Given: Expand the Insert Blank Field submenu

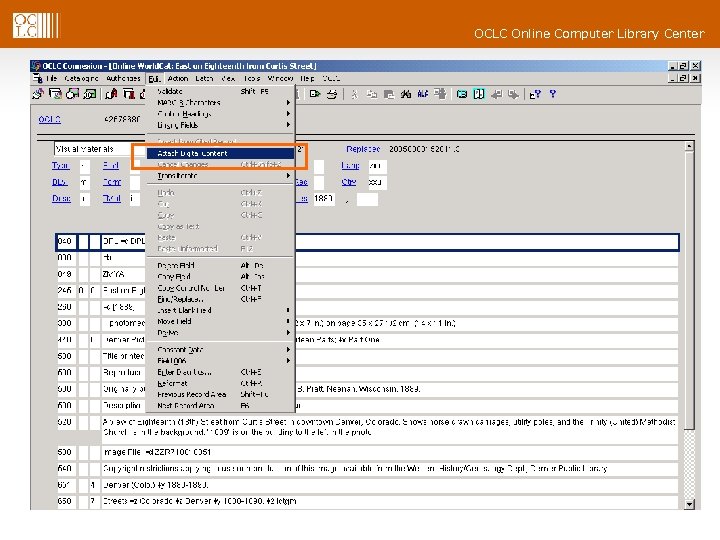Looking at the screenshot, I should click(184, 310).
